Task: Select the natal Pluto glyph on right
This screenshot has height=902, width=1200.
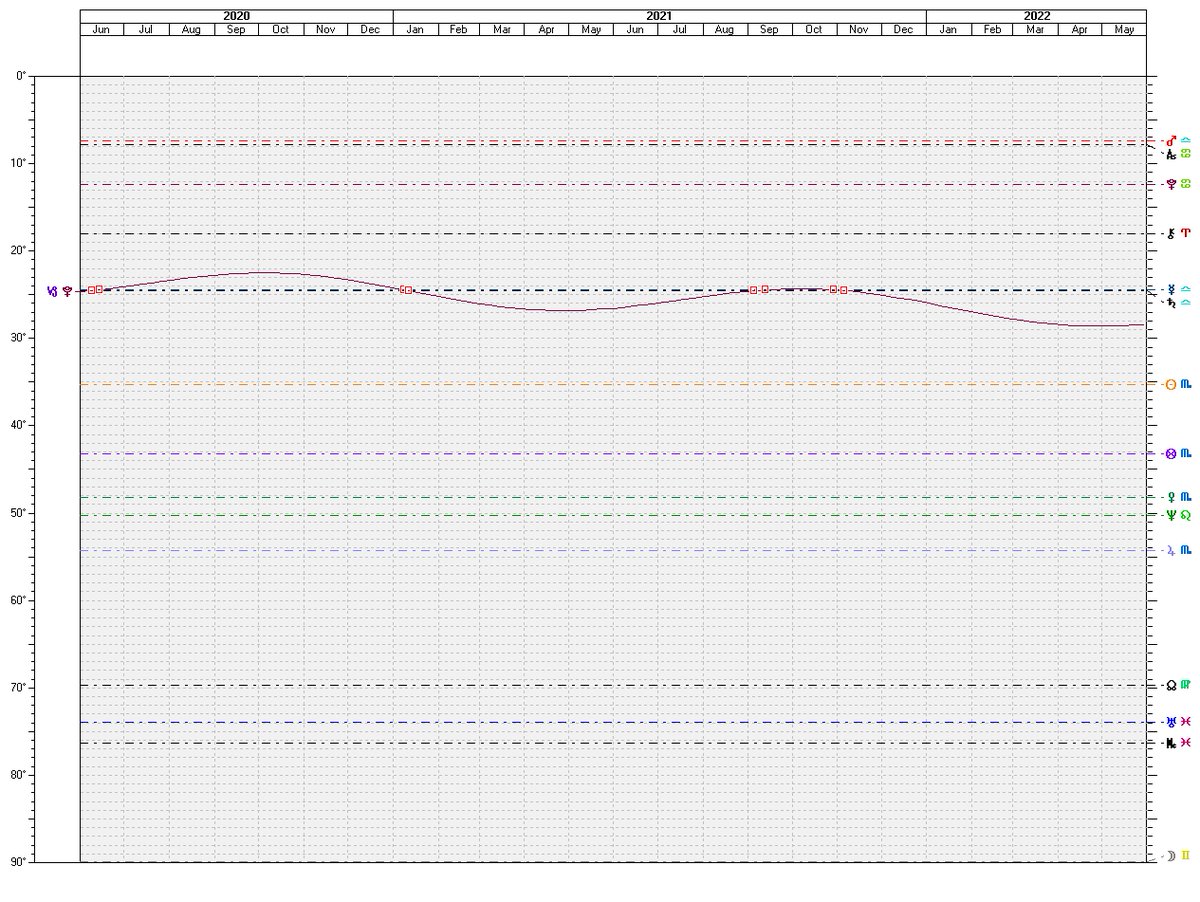Action: [1171, 184]
